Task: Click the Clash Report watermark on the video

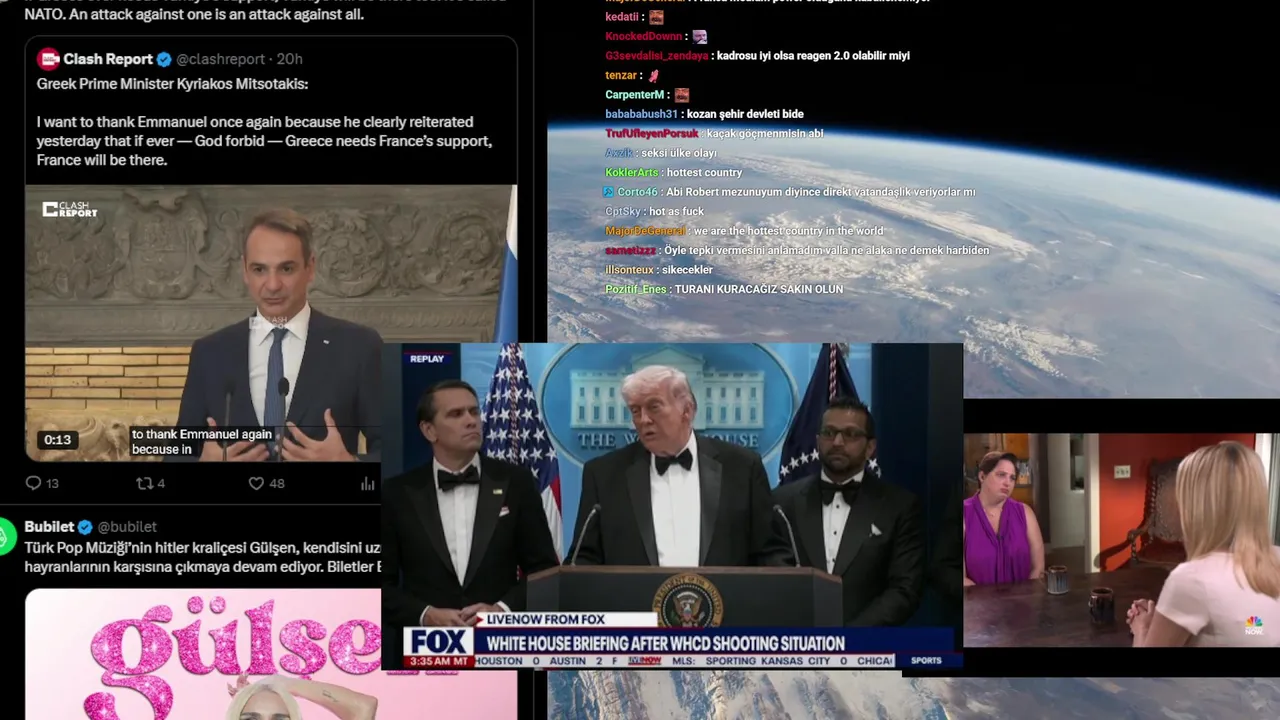Action: coord(70,209)
